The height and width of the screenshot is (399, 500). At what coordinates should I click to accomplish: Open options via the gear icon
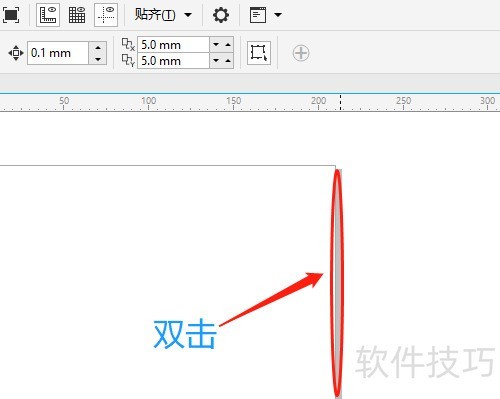pos(221,15)
